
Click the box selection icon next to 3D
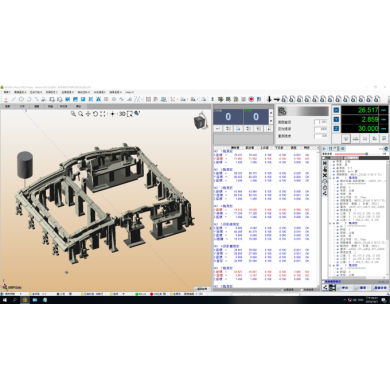(x=129, y=114)
